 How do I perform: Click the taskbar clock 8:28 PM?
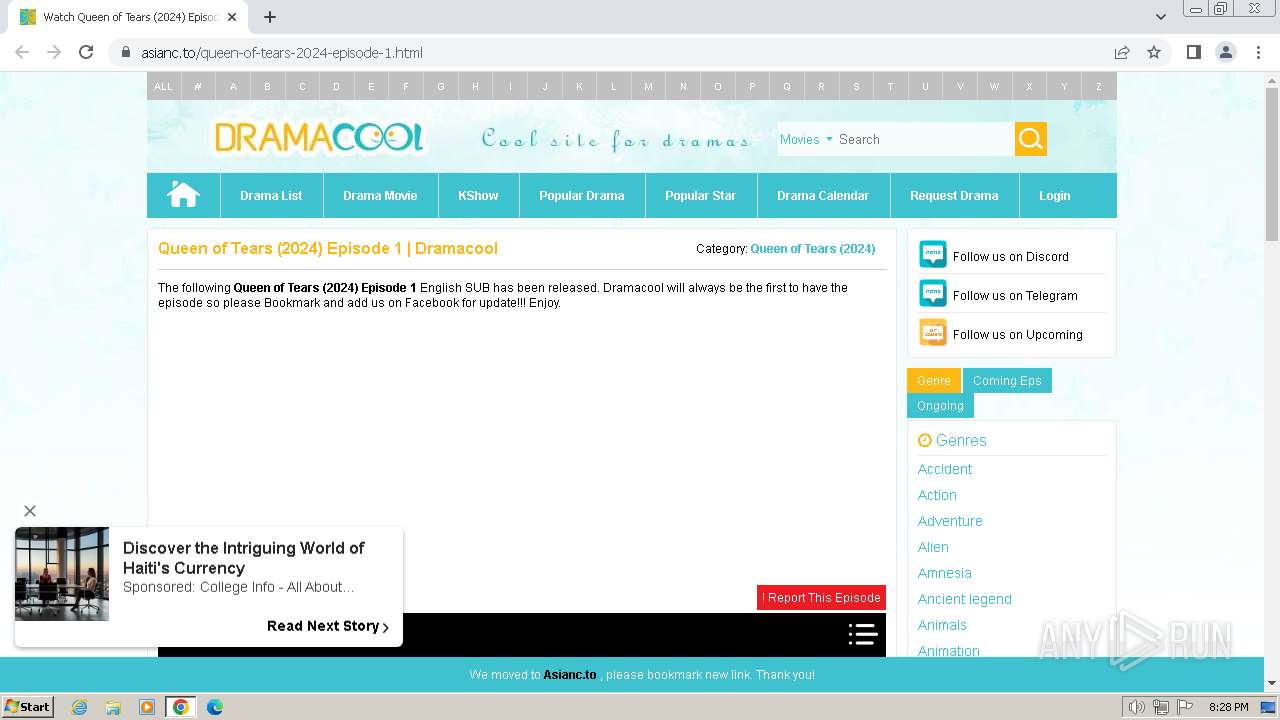point(1228,707)
